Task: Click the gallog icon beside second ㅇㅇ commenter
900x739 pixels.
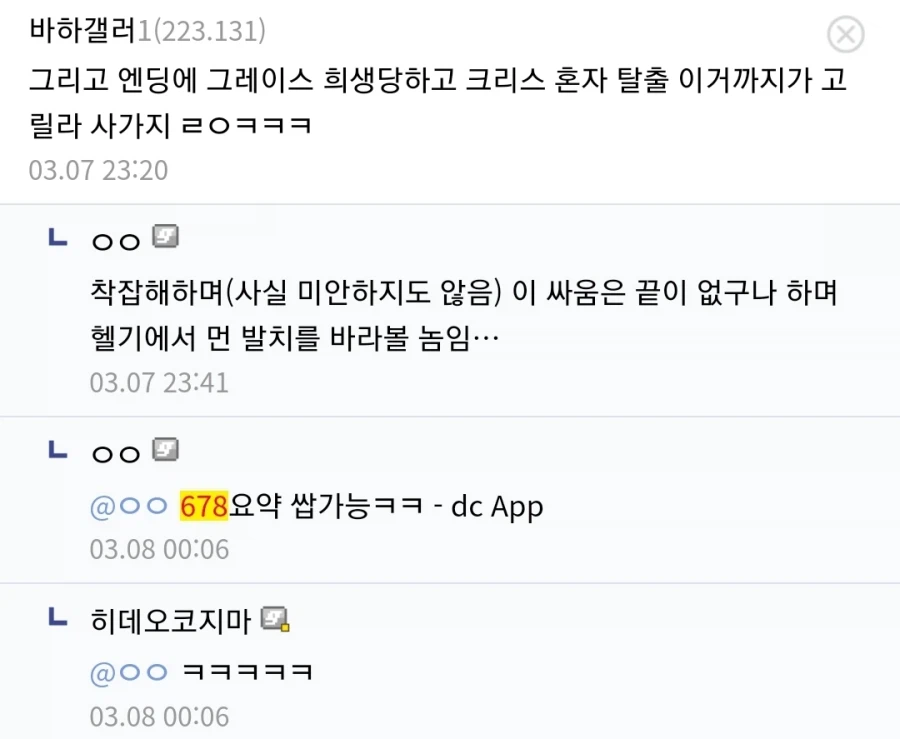Action: click(x=165, y=450)
